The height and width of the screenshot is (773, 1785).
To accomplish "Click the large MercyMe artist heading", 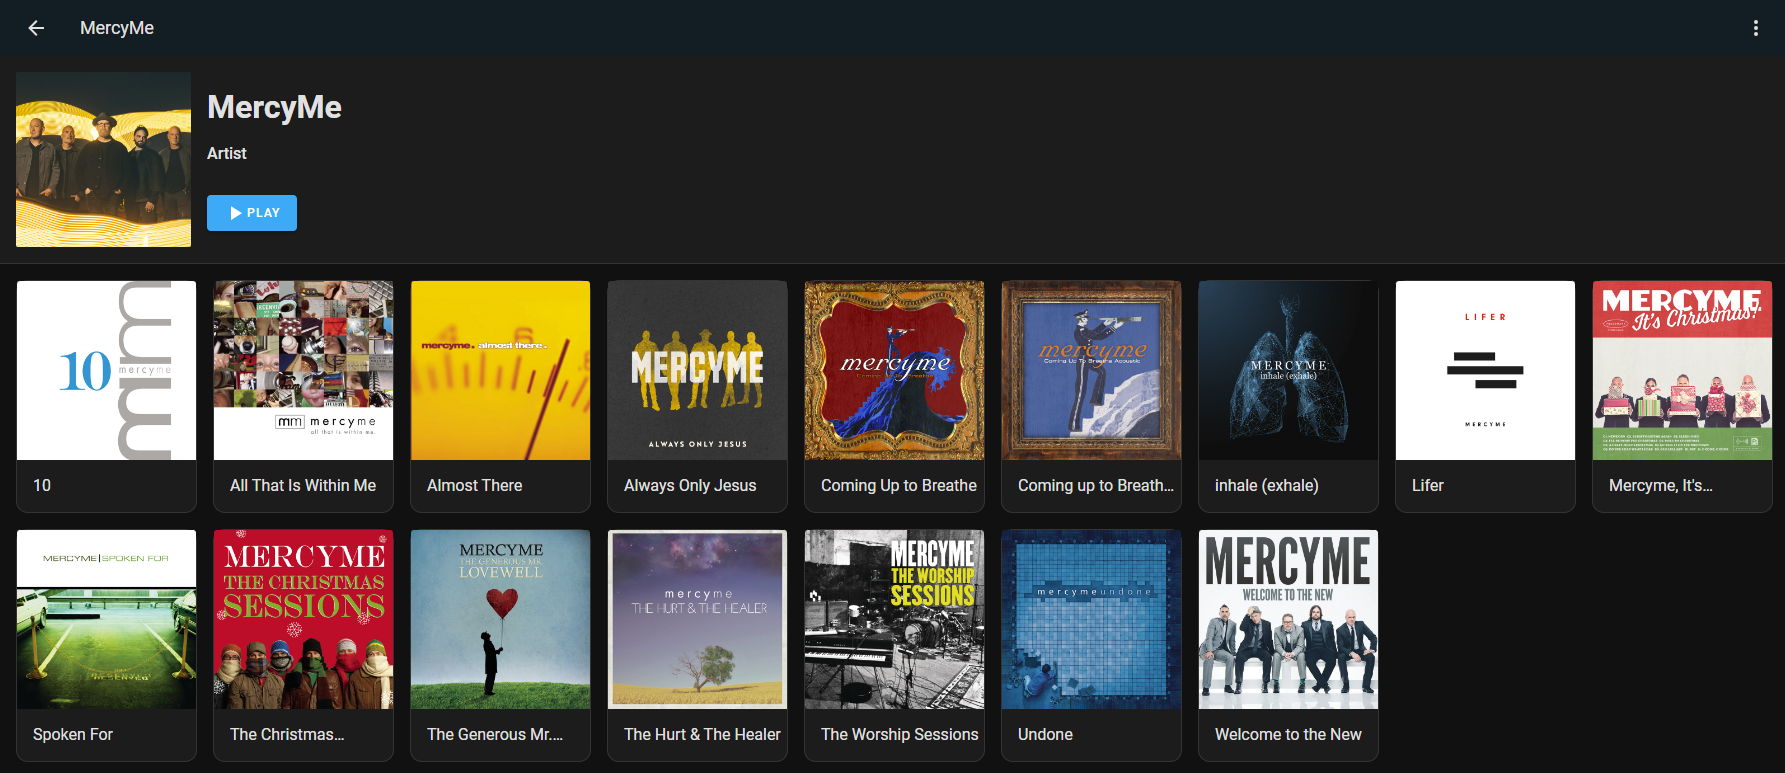I will [274, 107].
